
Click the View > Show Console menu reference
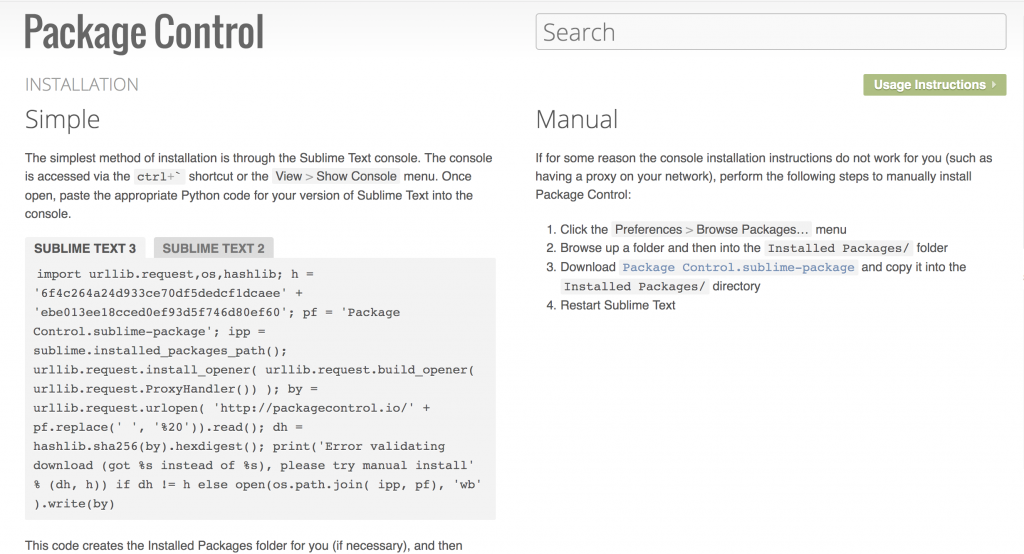(x=336, y=176)
